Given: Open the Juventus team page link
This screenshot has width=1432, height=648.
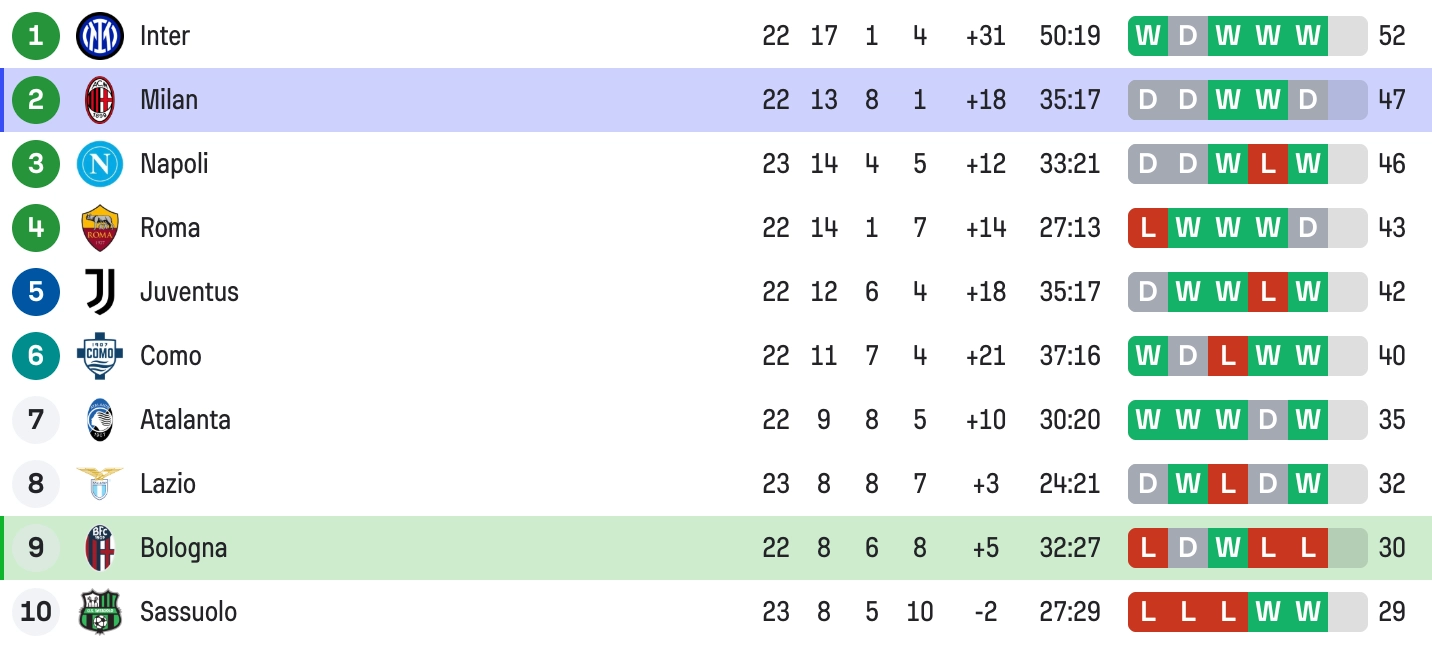Looking at the screenshot, I should [x=189, y=292].
